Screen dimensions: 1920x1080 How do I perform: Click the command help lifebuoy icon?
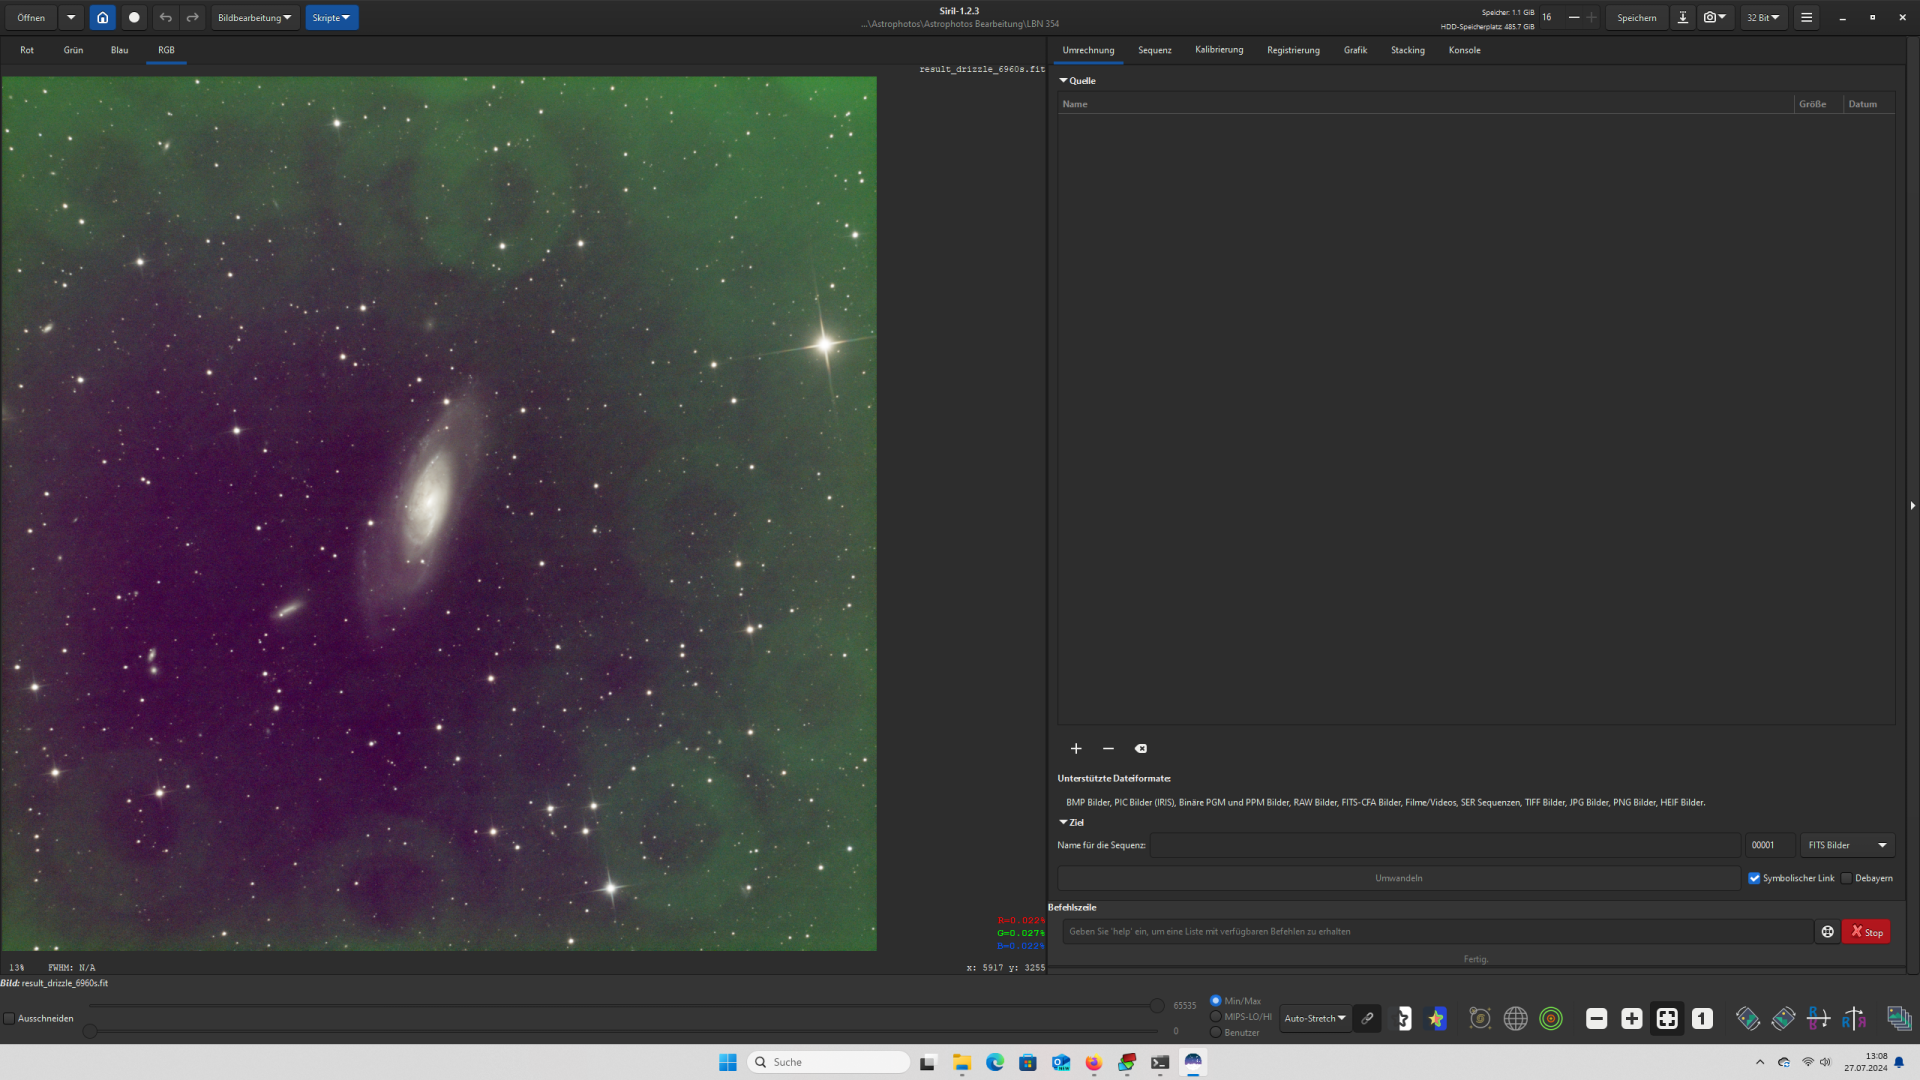pyautogui.click(x=1827, y=931)
